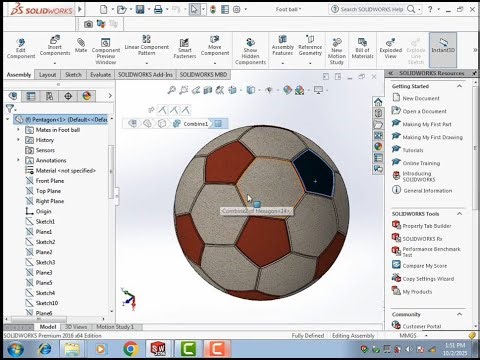Viewport: 480px width, 360px height.
Task: Click the Windows Start button
Action: 15,349
